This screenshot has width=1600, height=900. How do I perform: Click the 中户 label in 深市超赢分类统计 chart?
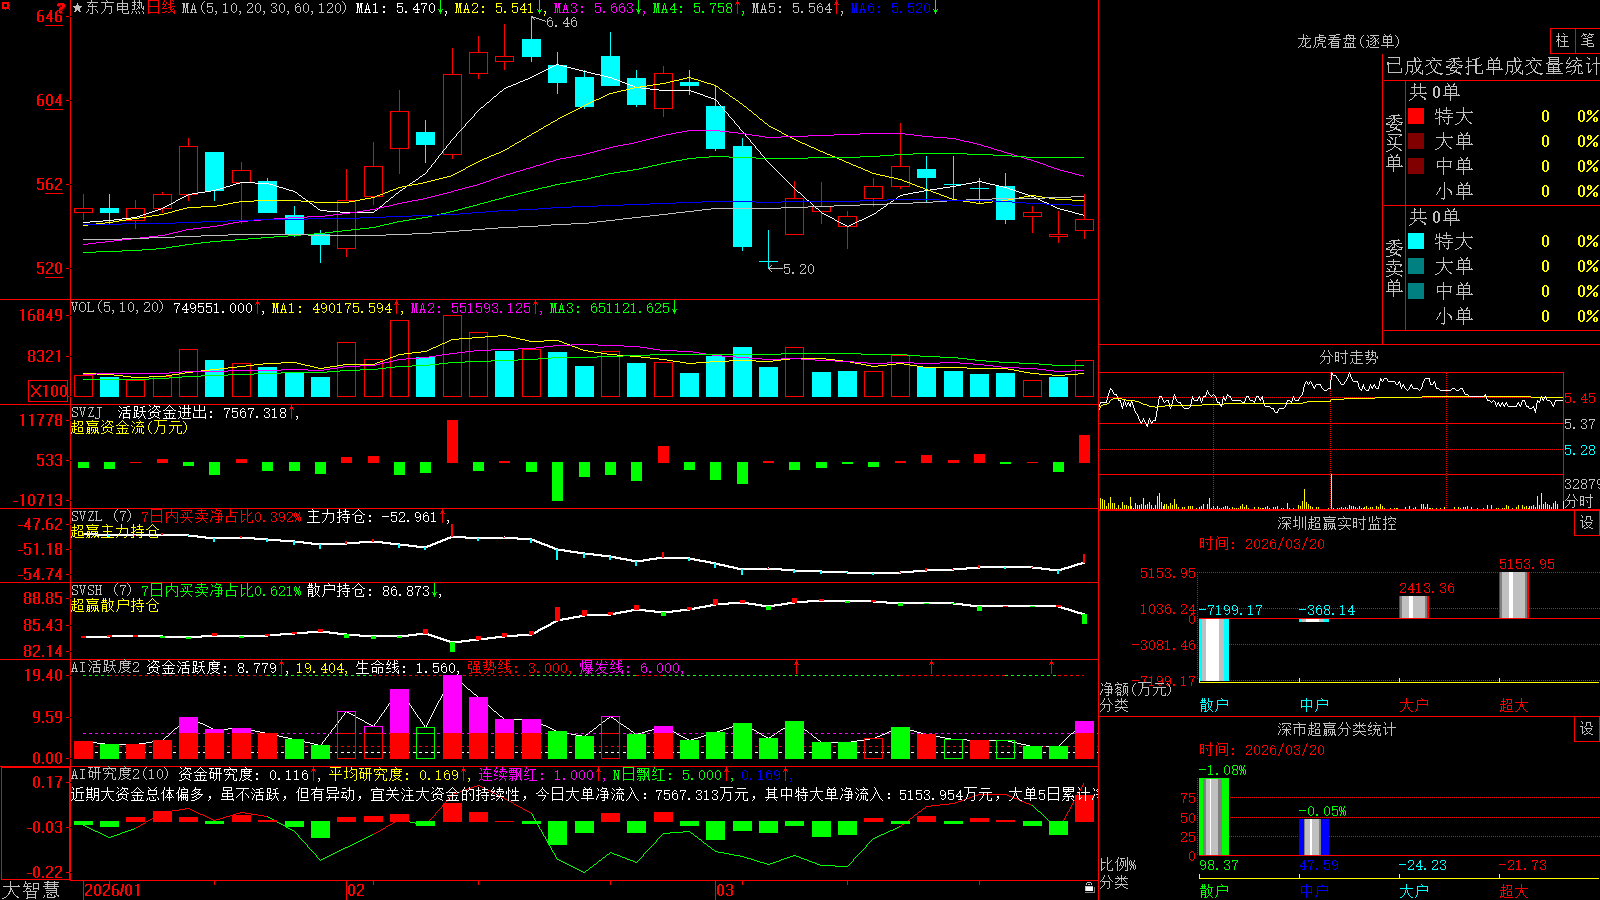pyautogui.click(x=1314, y=890)
